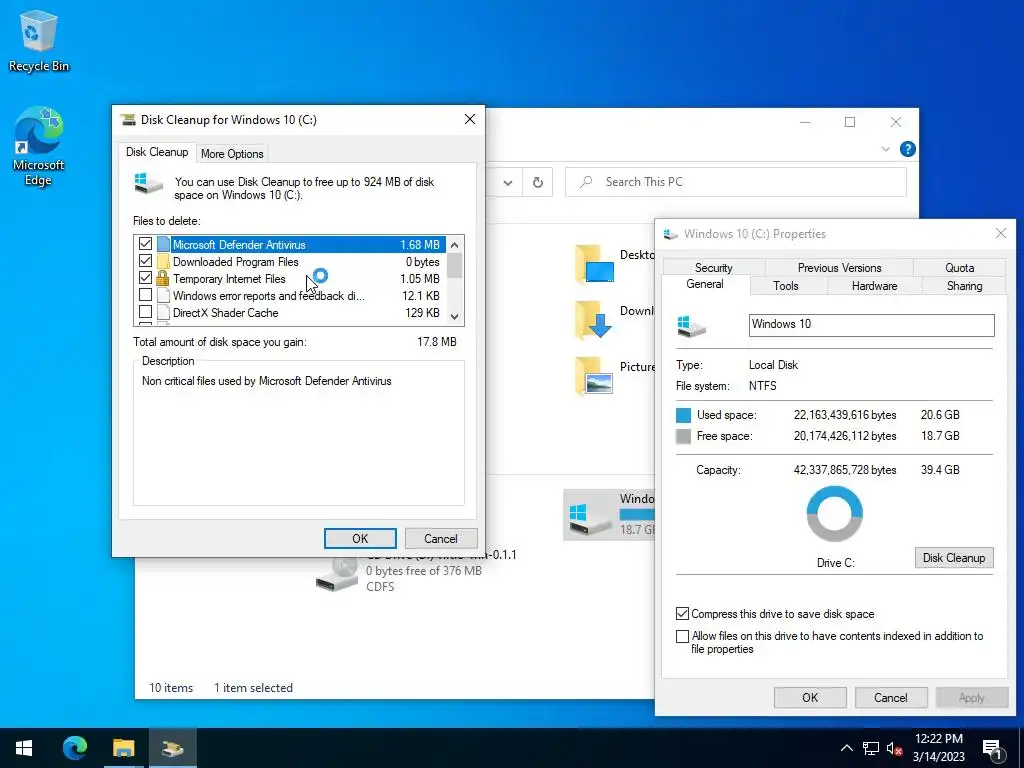This screenshot has width=1024, height=768.
Task: Click the Help icon in File Explorer
Action: 908,149
